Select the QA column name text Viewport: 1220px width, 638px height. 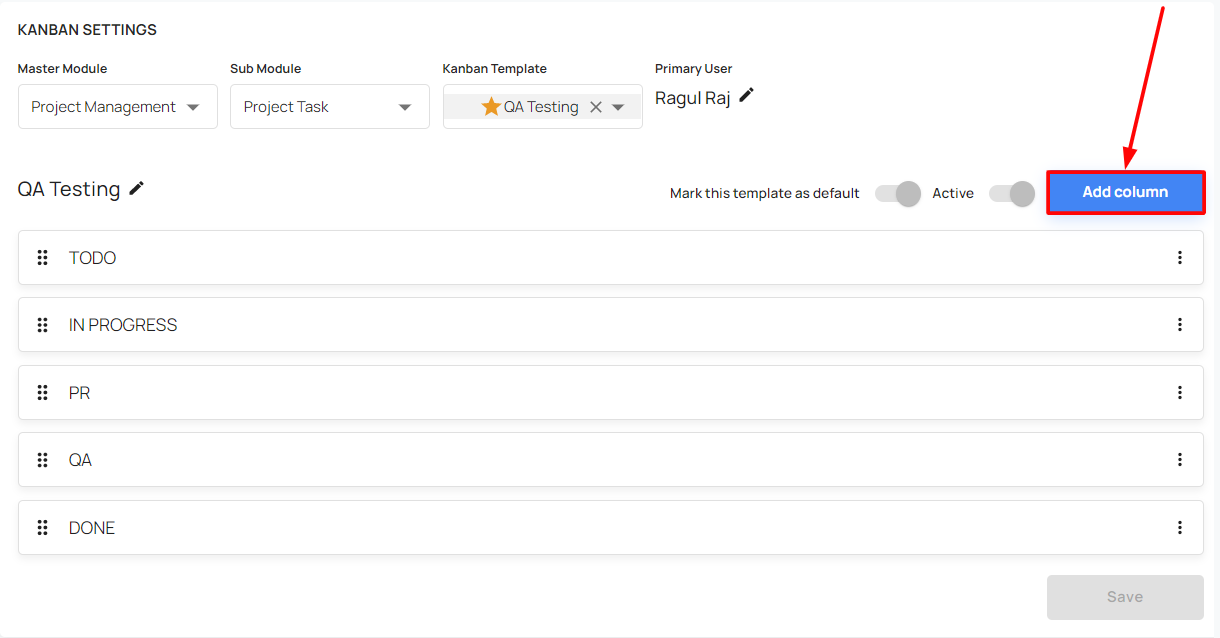[80, 460]
